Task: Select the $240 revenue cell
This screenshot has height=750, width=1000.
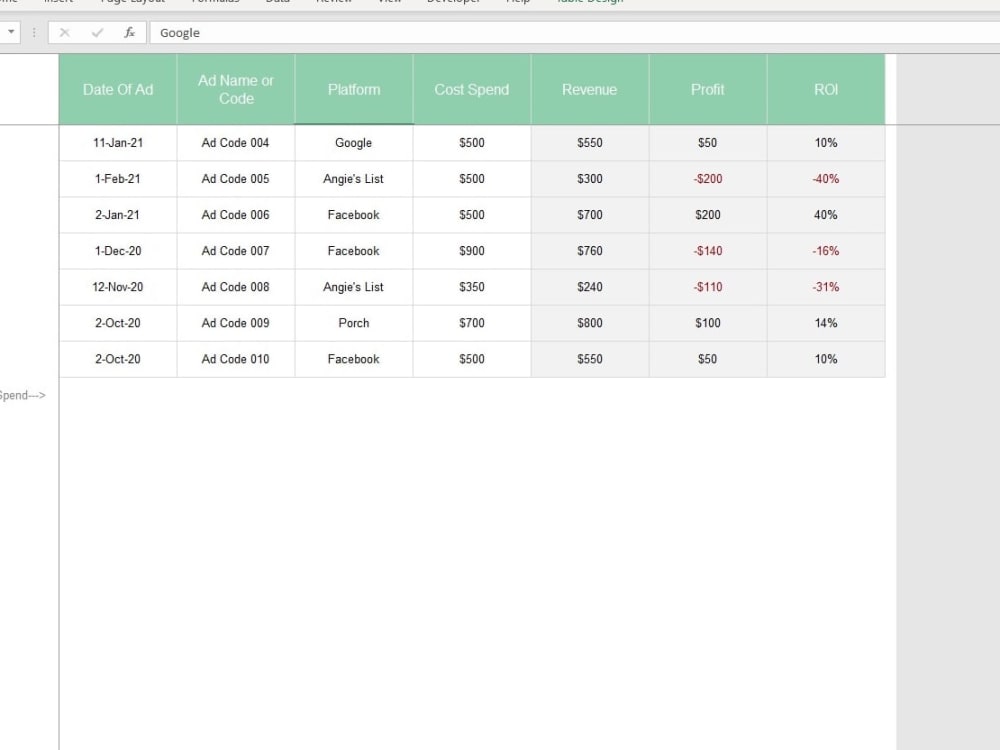Action: [590, 287]
